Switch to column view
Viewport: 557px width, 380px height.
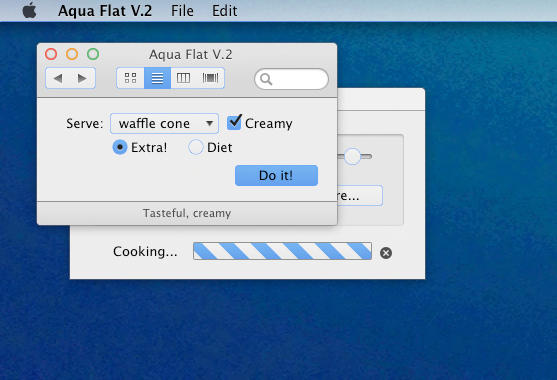pyautogui.click(x=183, y=78)
